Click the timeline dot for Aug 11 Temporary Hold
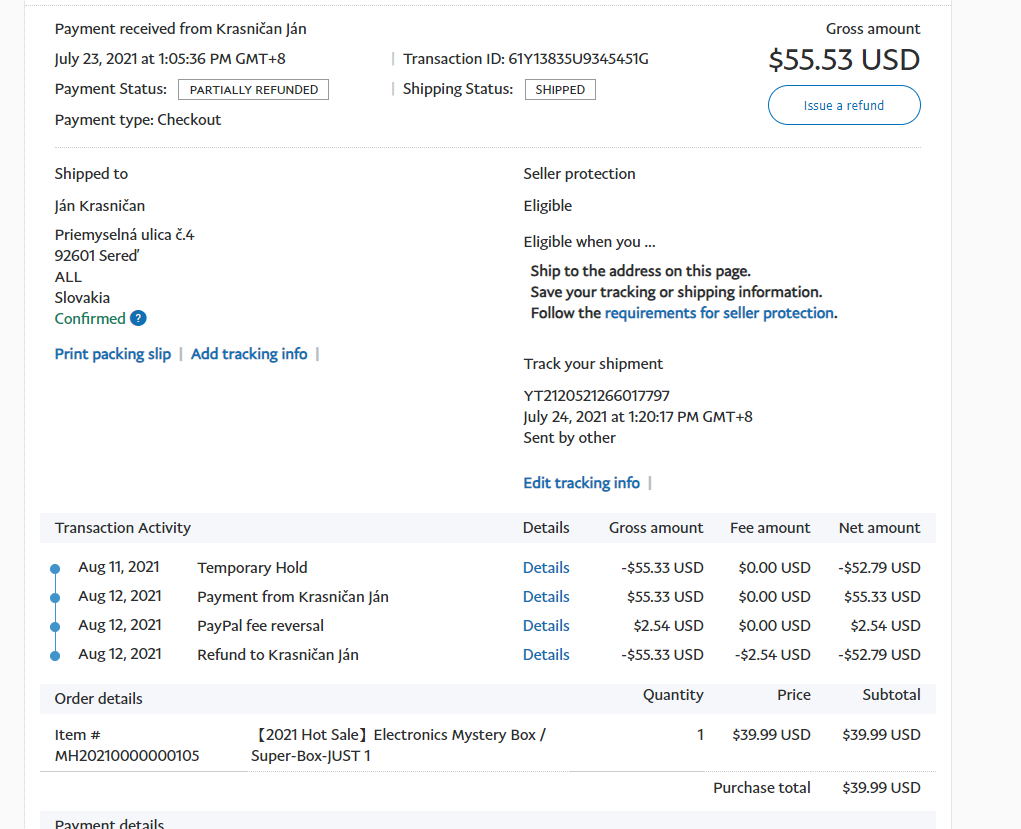Screen dimensions: 1021x829 click(x=55, y=569)
